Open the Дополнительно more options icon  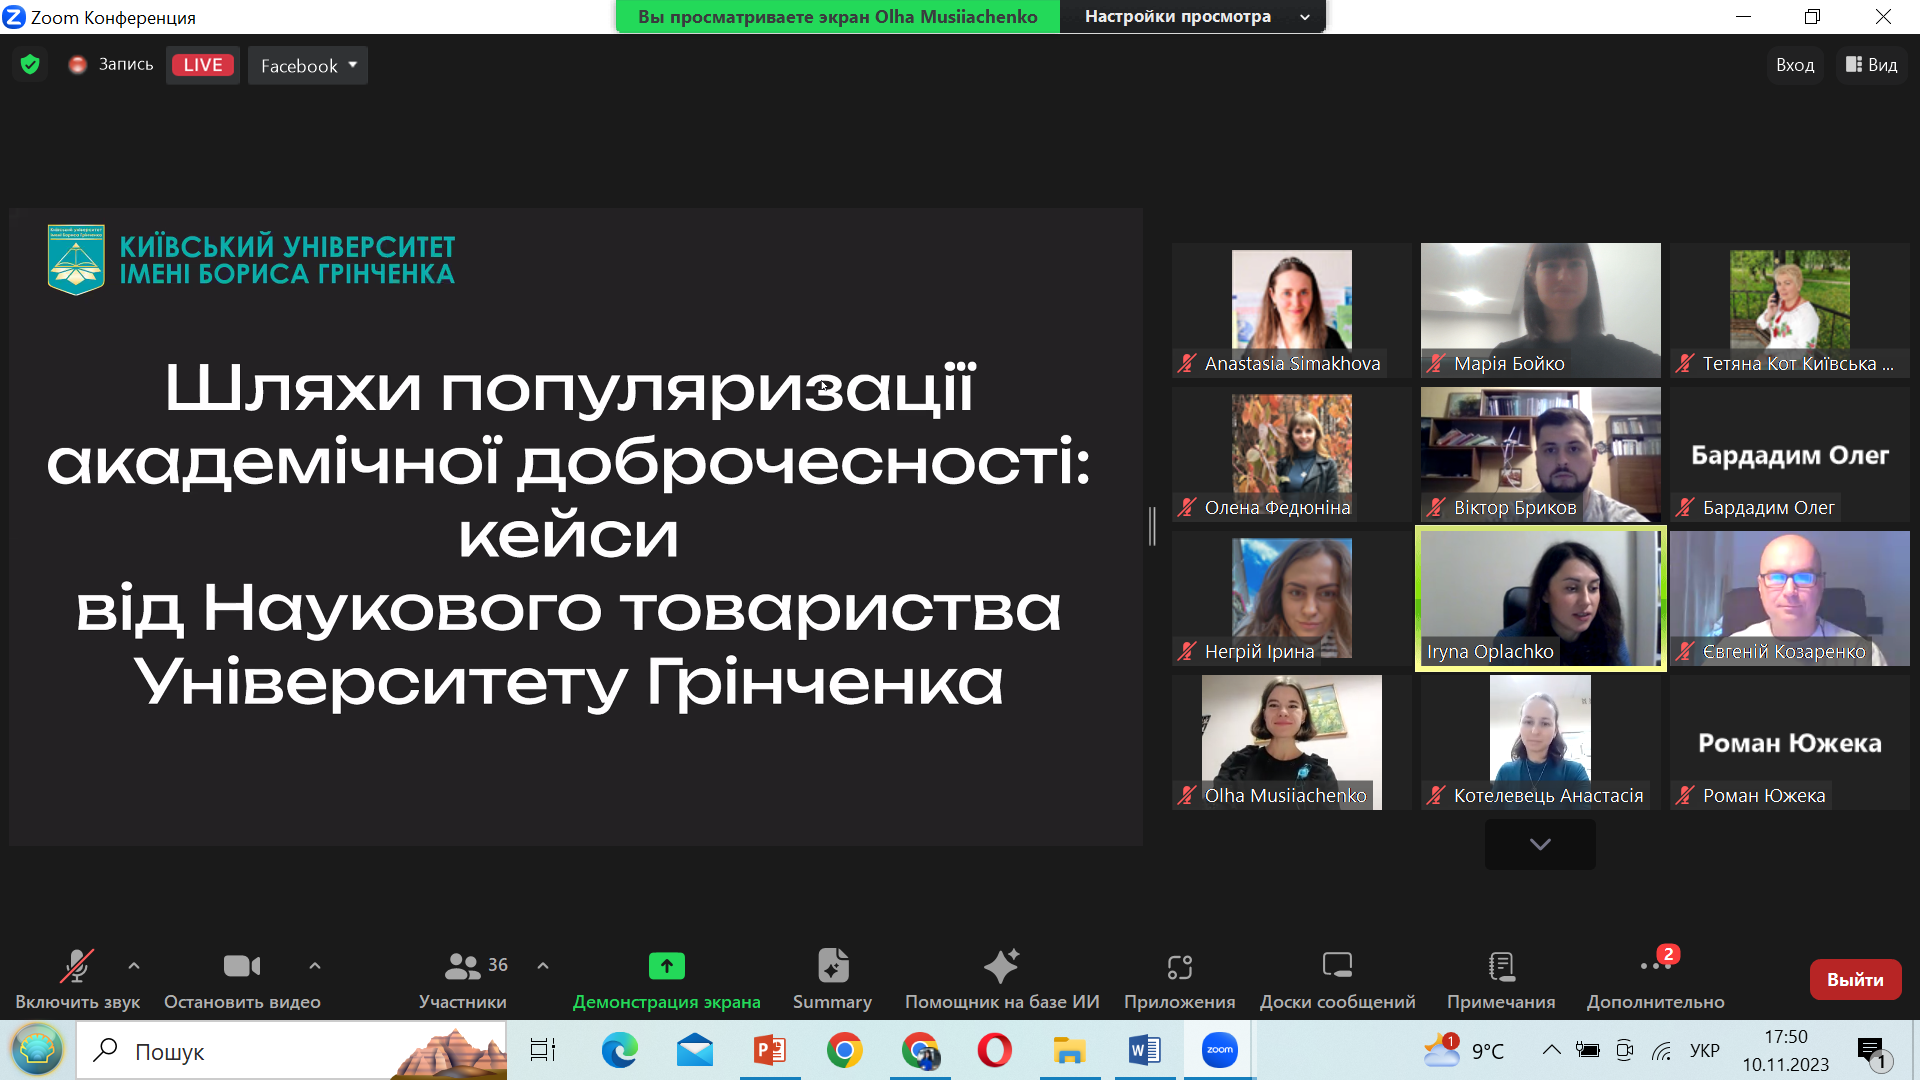coord(1654,966)
